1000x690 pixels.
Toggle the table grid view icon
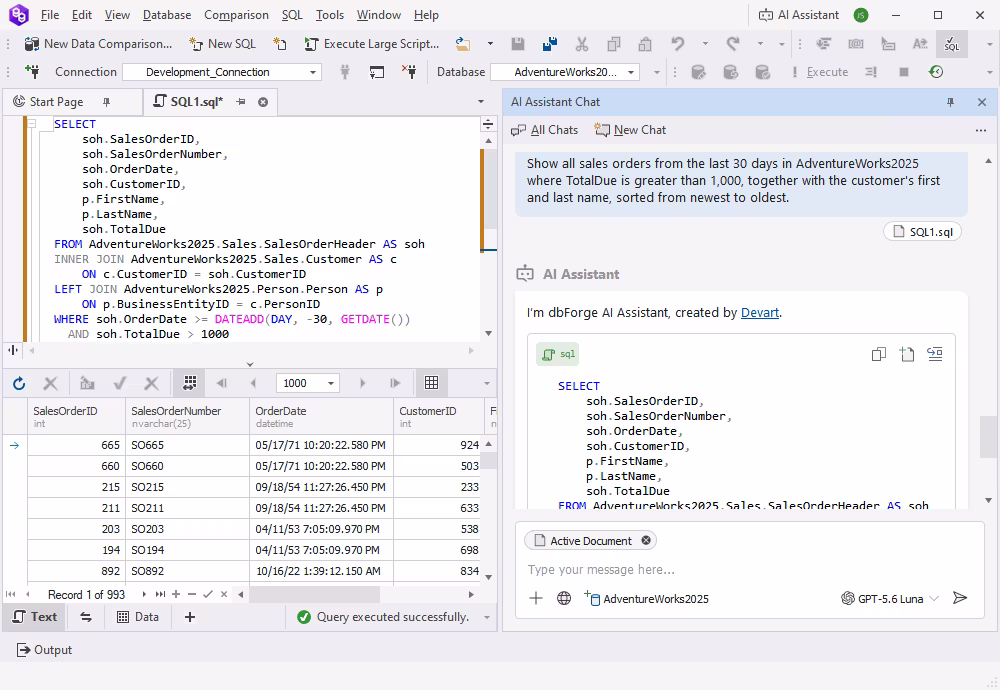432,383
